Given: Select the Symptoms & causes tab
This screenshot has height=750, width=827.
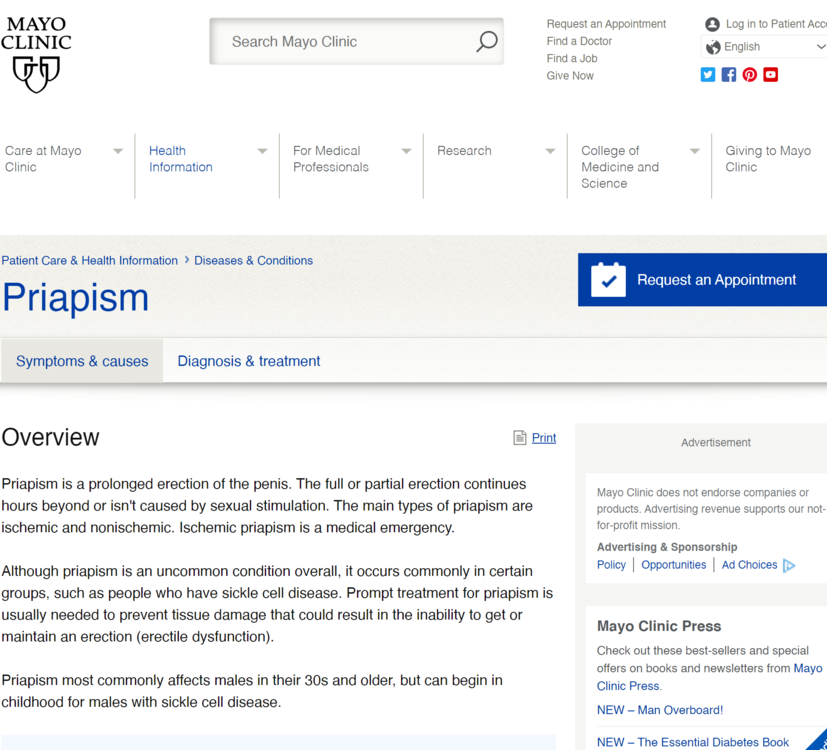Looking at the screenshot, I should [x=82, y=361].
